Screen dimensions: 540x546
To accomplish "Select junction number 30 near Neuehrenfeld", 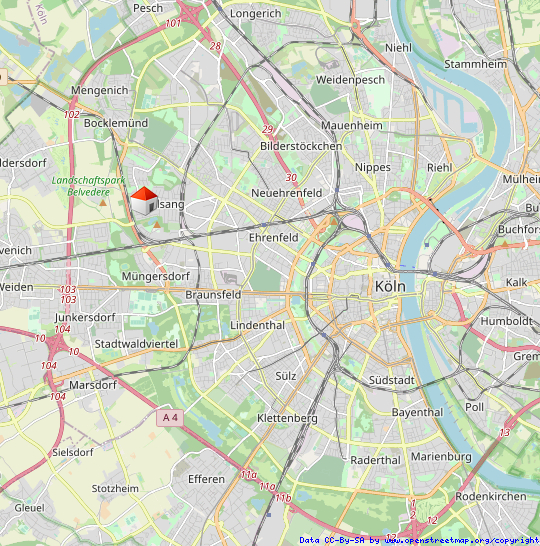I will point(291,178).
